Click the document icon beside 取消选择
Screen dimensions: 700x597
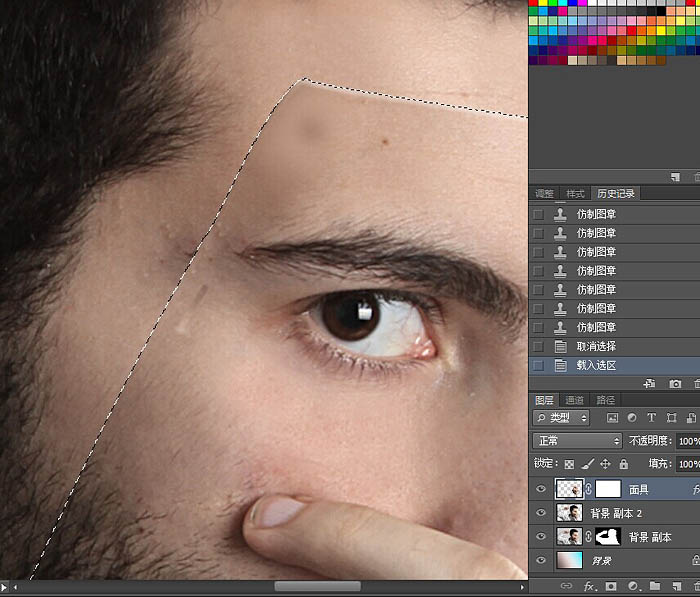(560, 347)
